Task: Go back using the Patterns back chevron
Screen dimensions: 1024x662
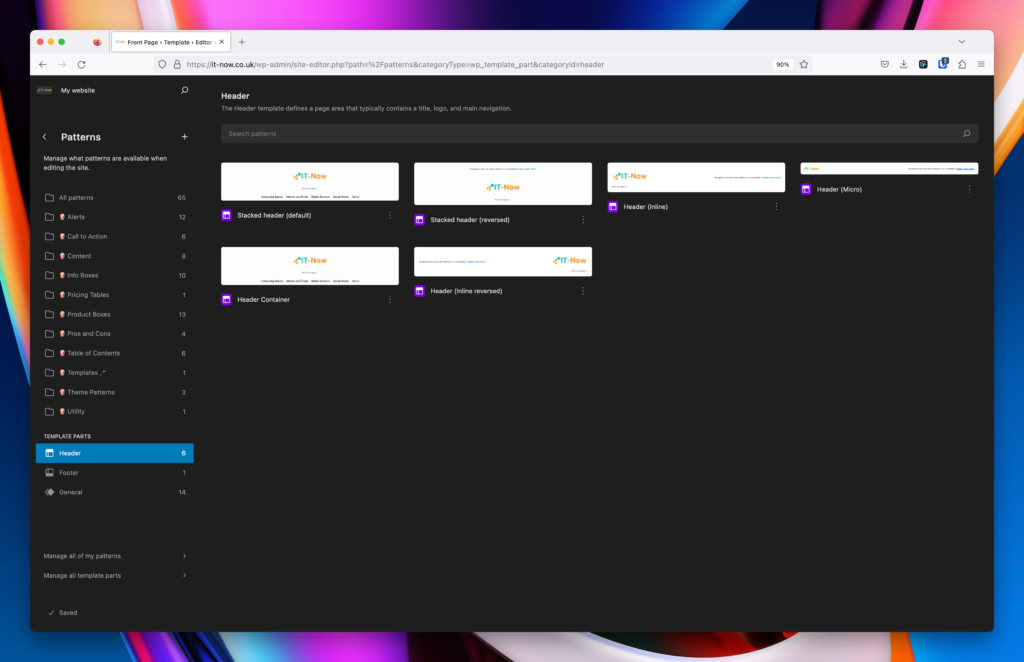Action: point(44,137)
